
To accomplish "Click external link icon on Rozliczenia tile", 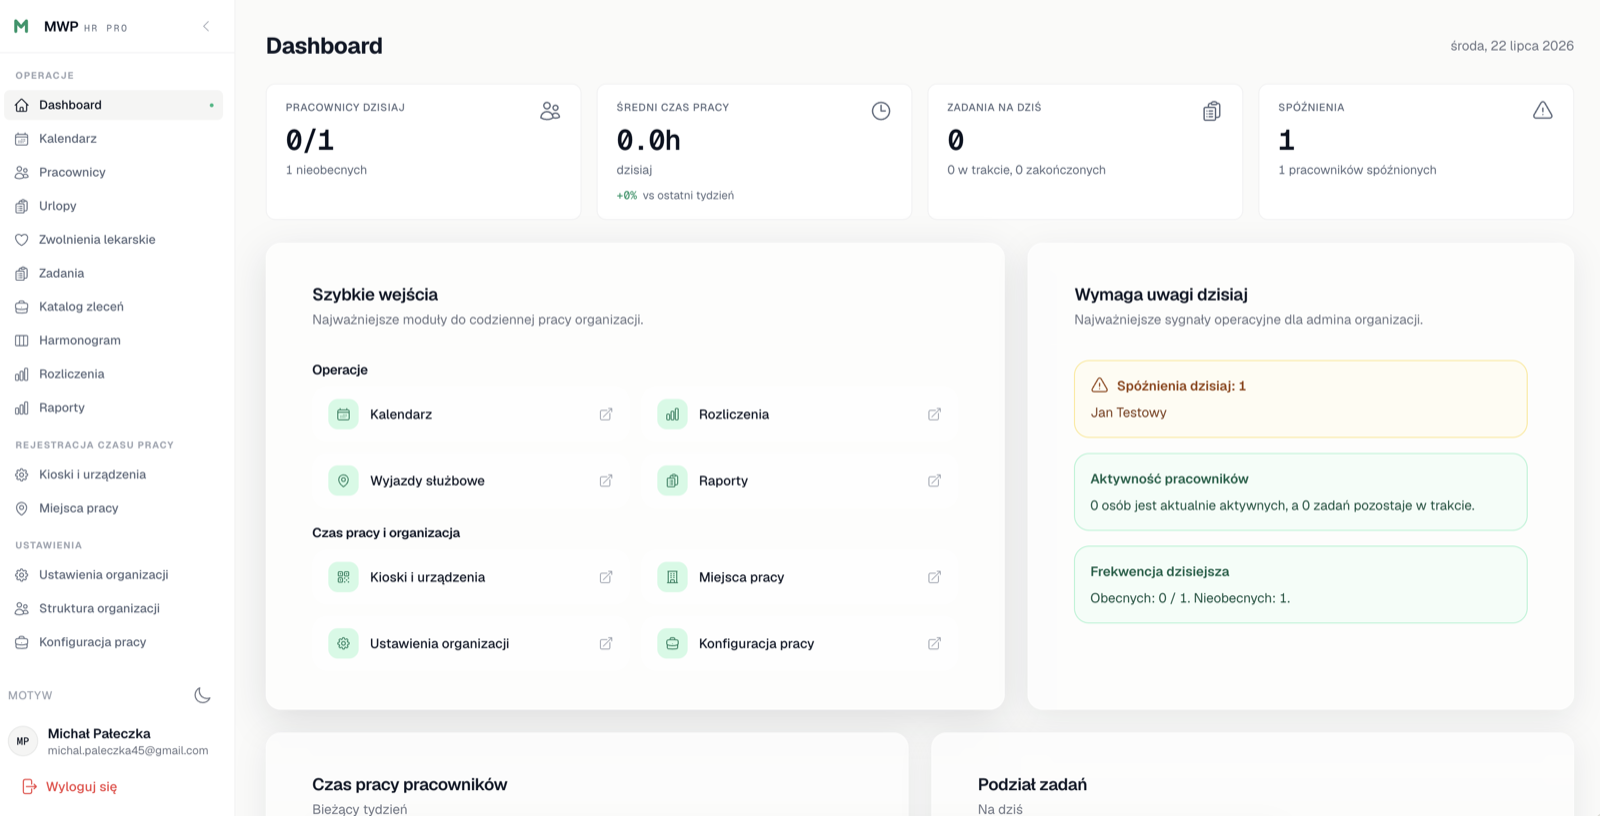I will click(x=934, y=414).
